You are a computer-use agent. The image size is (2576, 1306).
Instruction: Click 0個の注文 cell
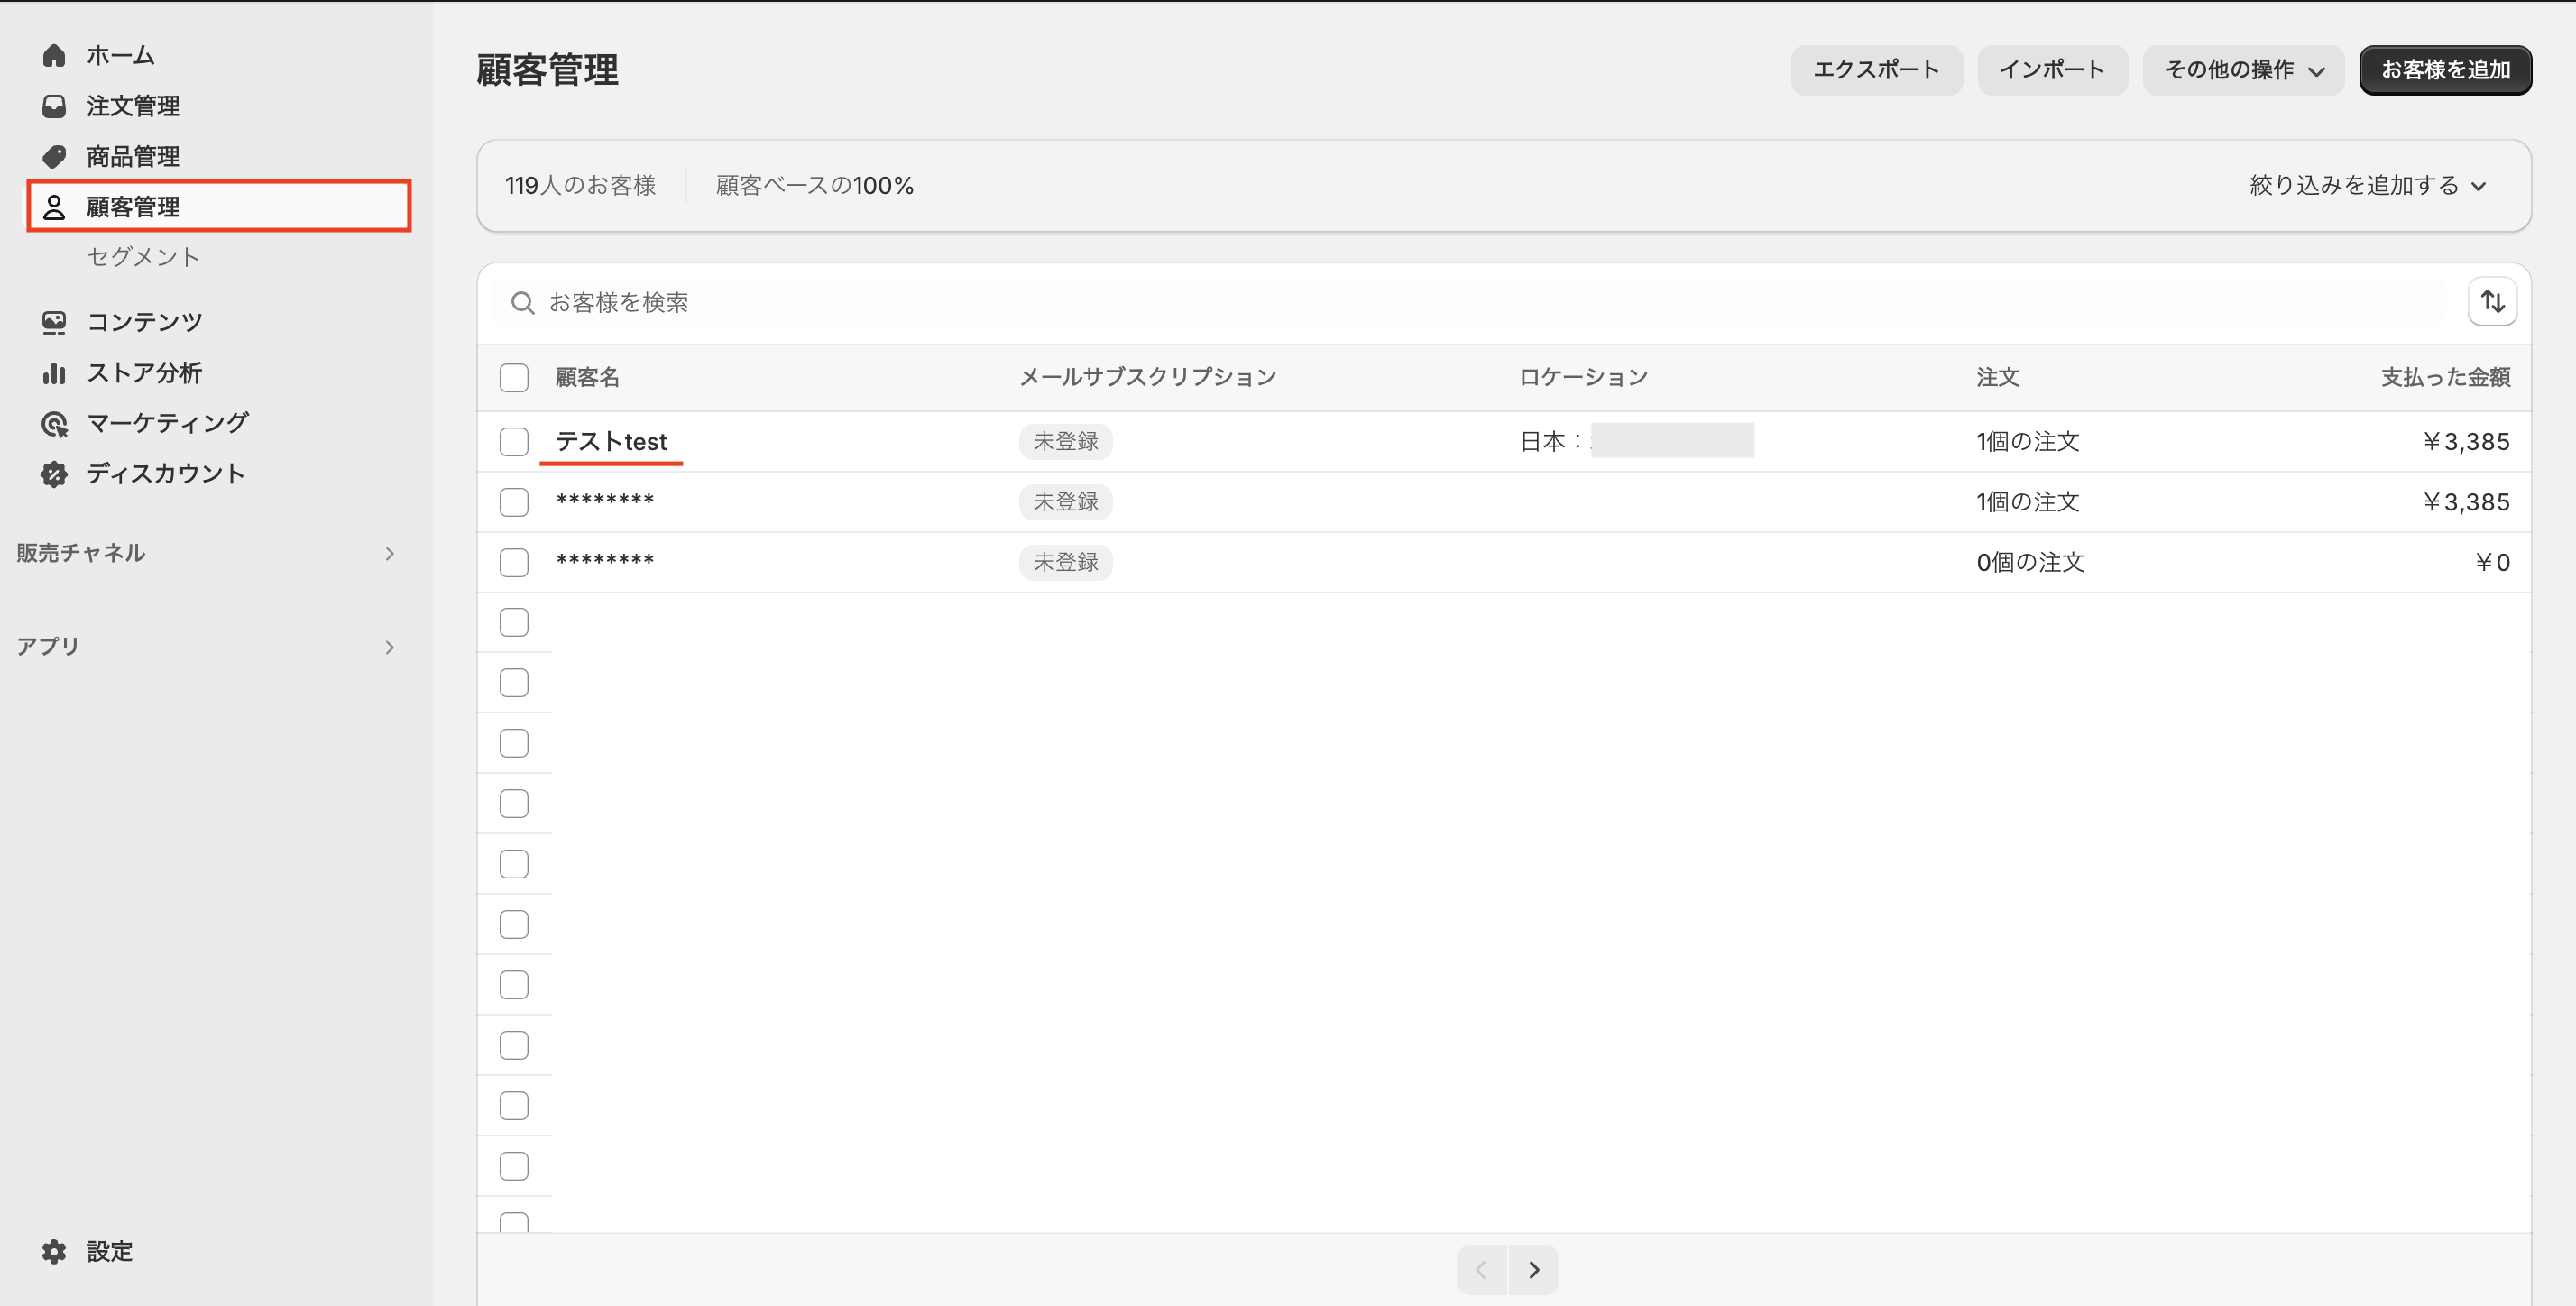2030,562
